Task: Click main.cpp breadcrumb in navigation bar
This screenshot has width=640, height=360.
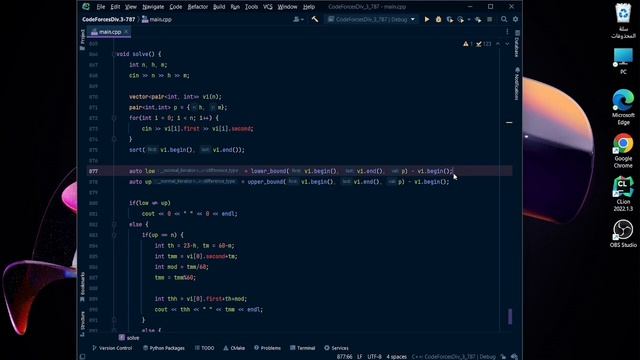Action: point(157,19)
